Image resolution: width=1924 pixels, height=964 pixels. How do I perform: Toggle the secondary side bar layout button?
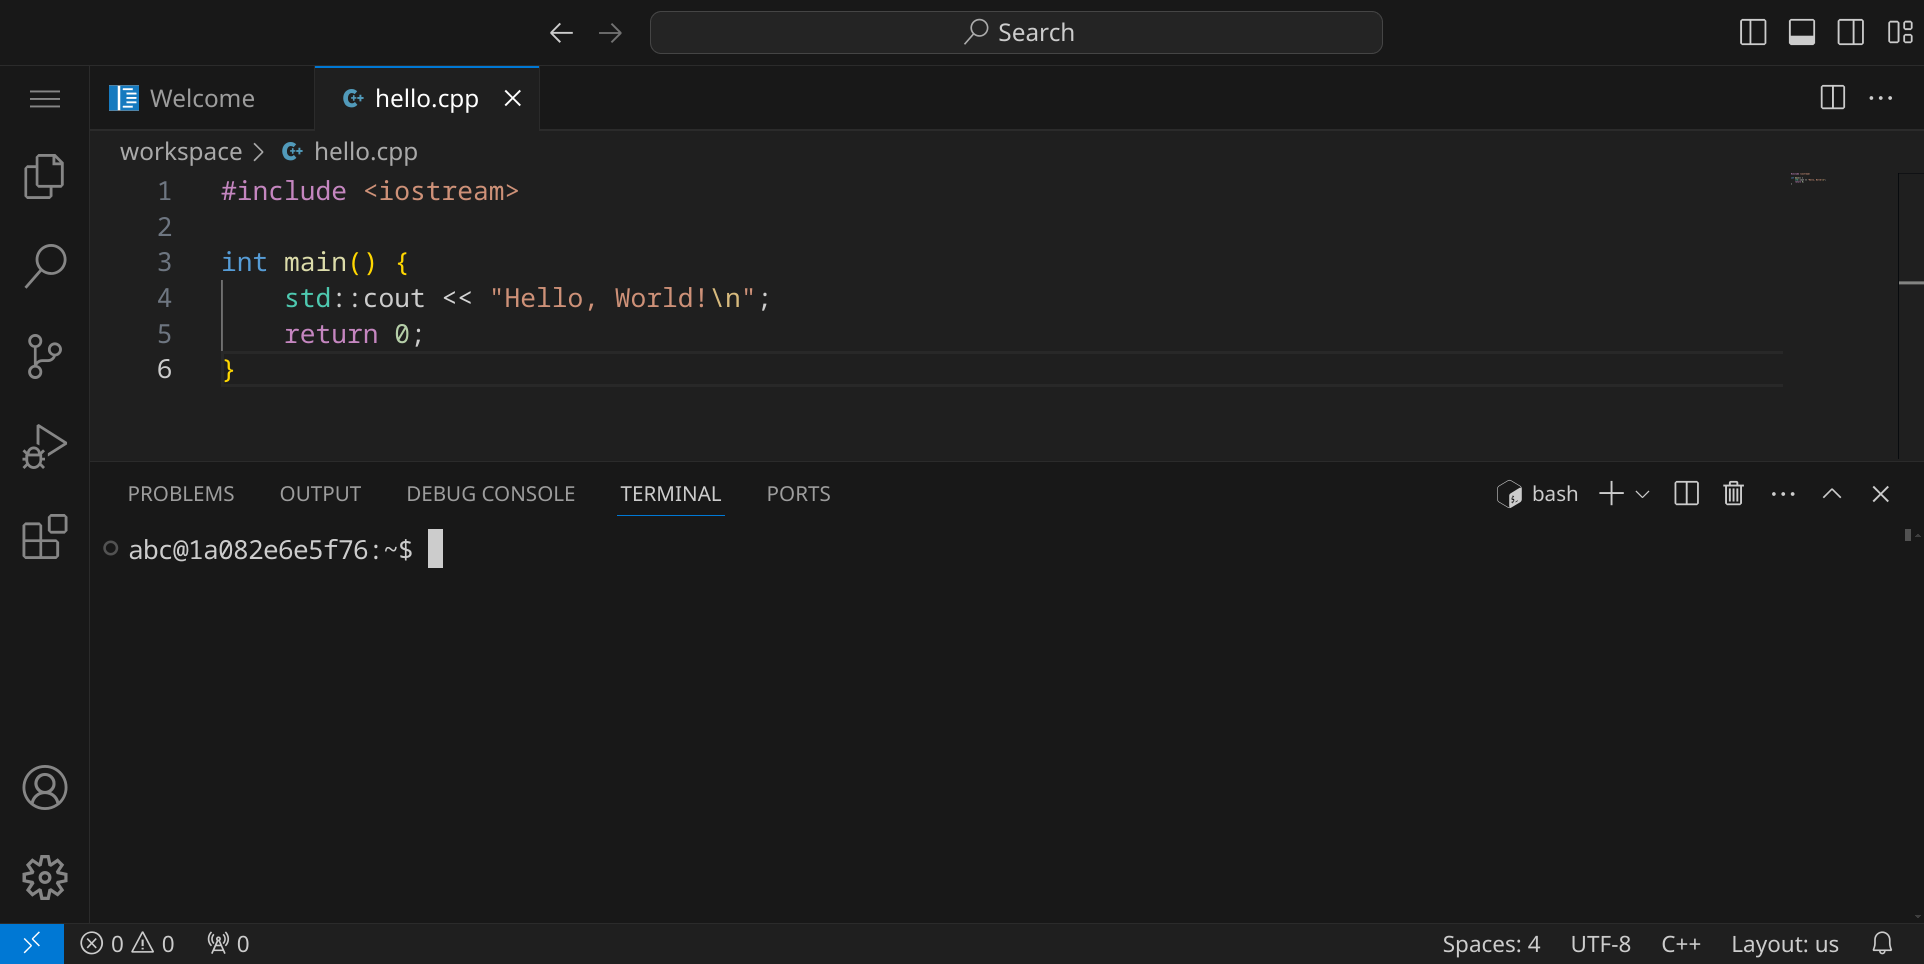click(x=1851, y=33)
